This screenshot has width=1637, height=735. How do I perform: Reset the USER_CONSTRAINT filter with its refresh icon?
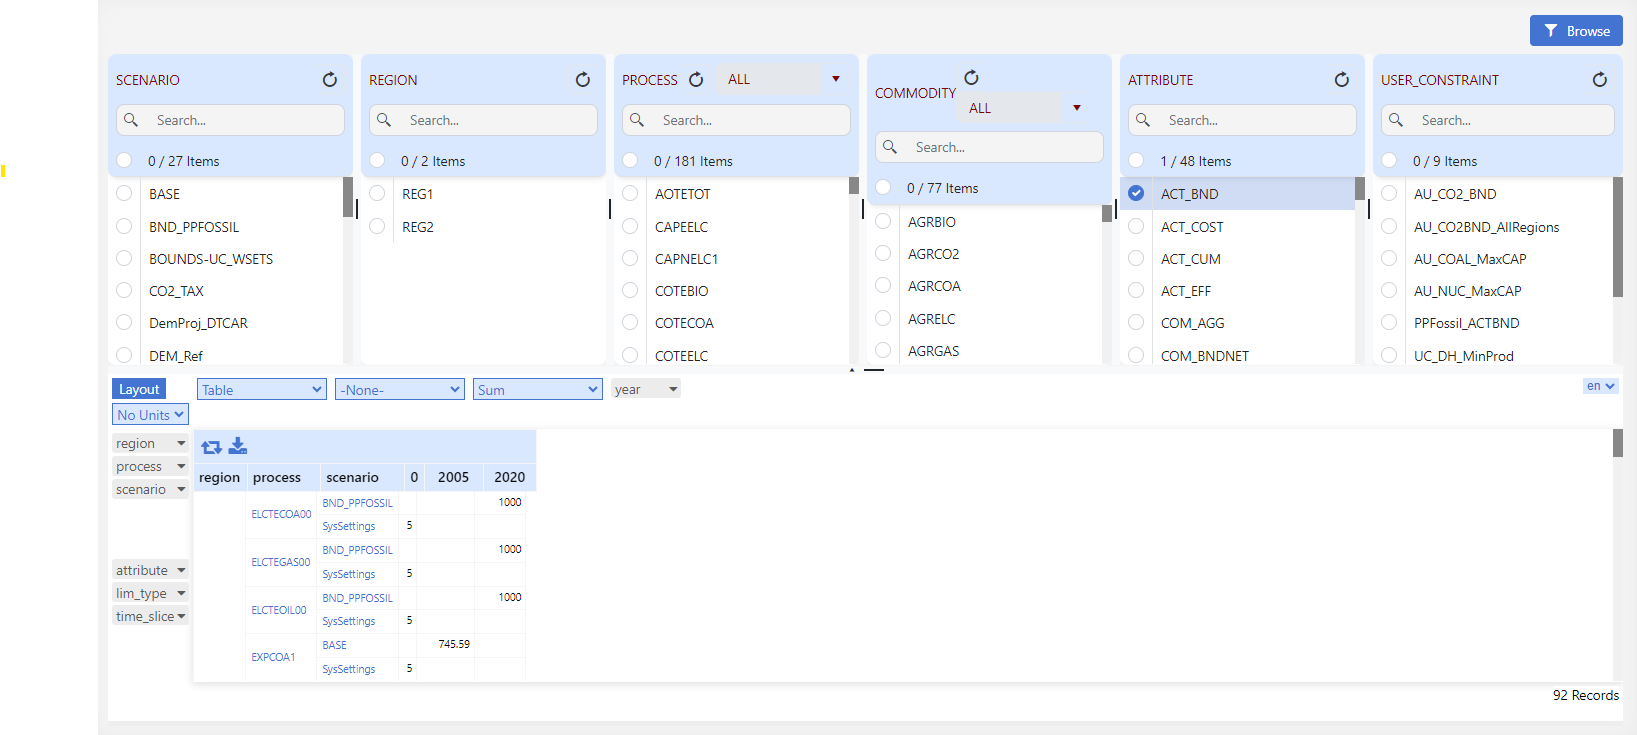coord(1600,80)
